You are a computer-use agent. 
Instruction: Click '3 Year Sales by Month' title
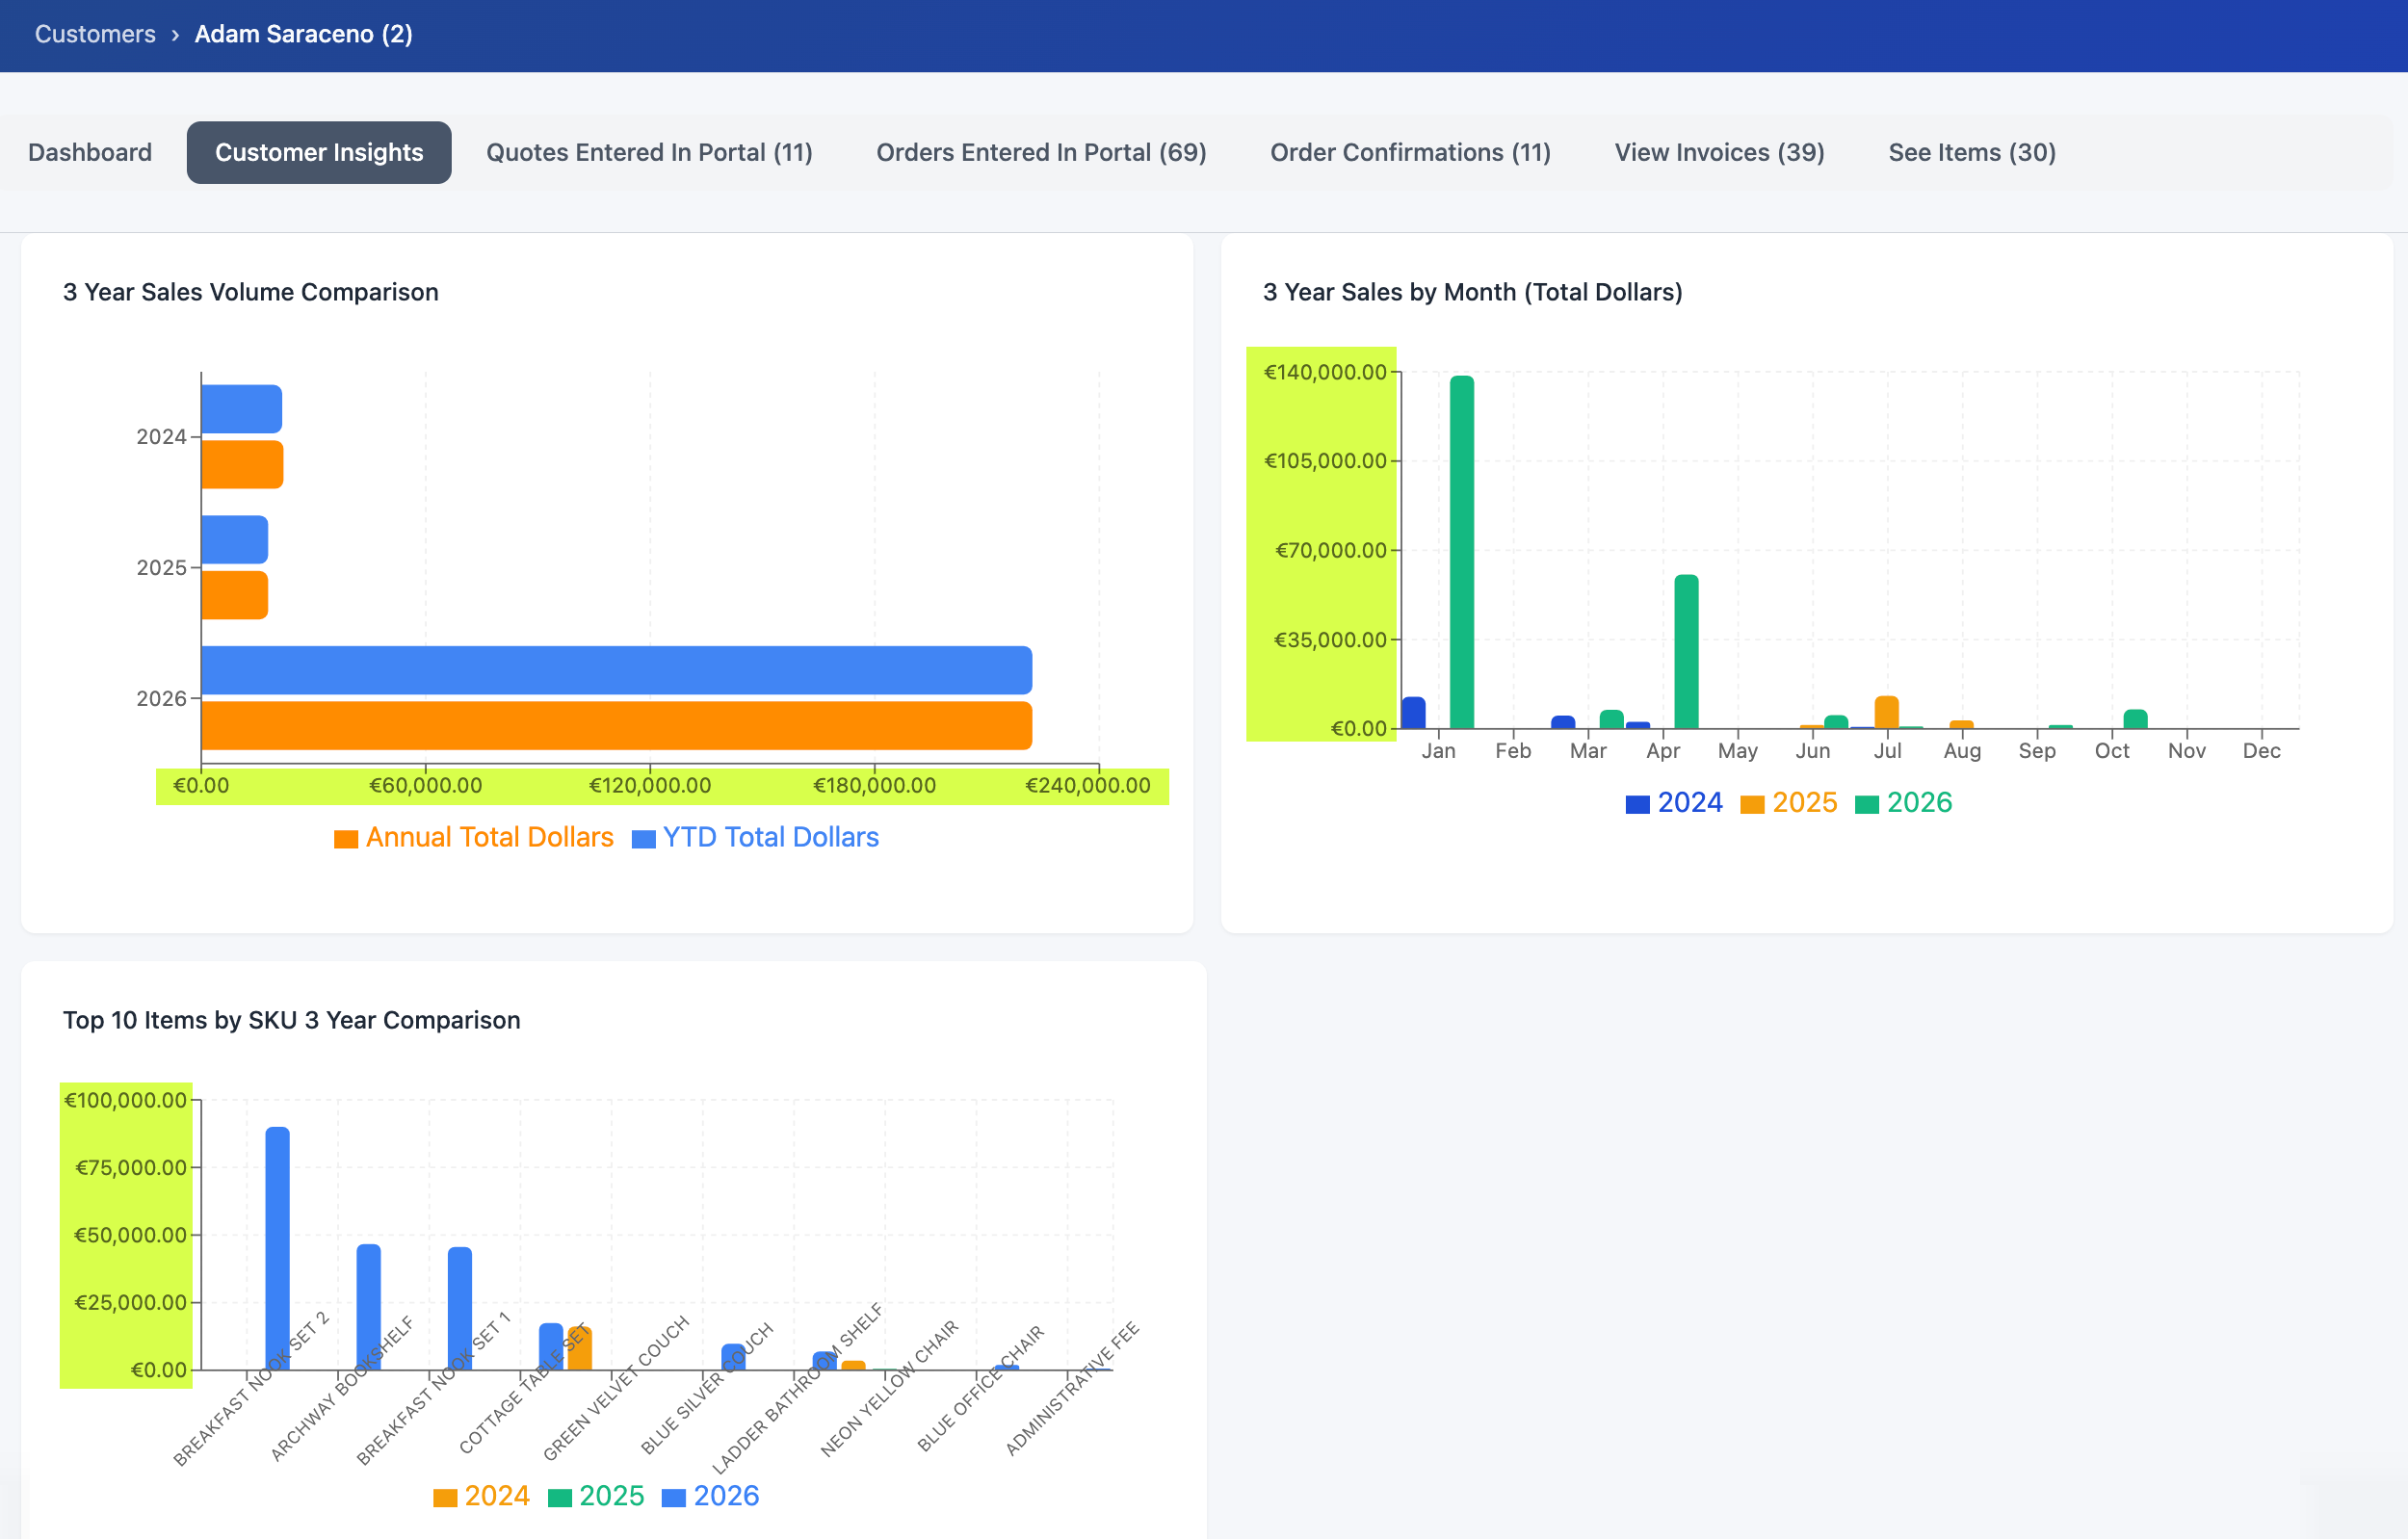click(x=1472, y=292)
